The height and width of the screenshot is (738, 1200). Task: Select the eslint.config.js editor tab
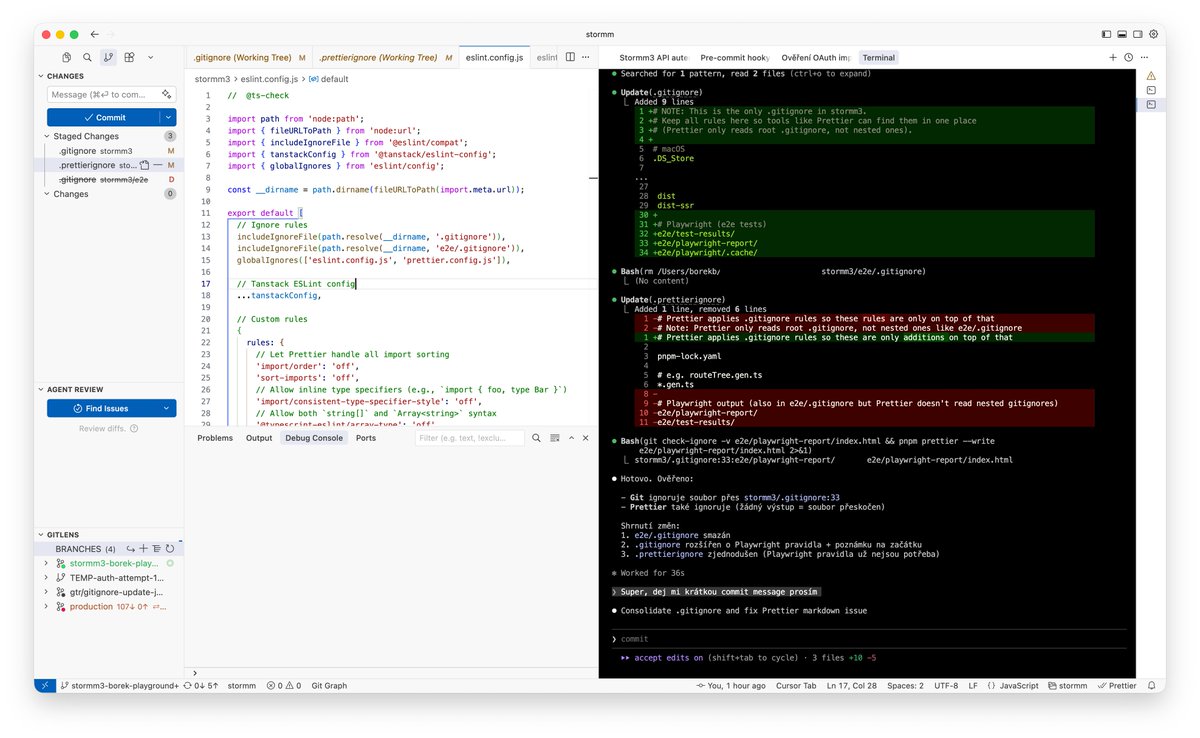[x=494, y=58]
